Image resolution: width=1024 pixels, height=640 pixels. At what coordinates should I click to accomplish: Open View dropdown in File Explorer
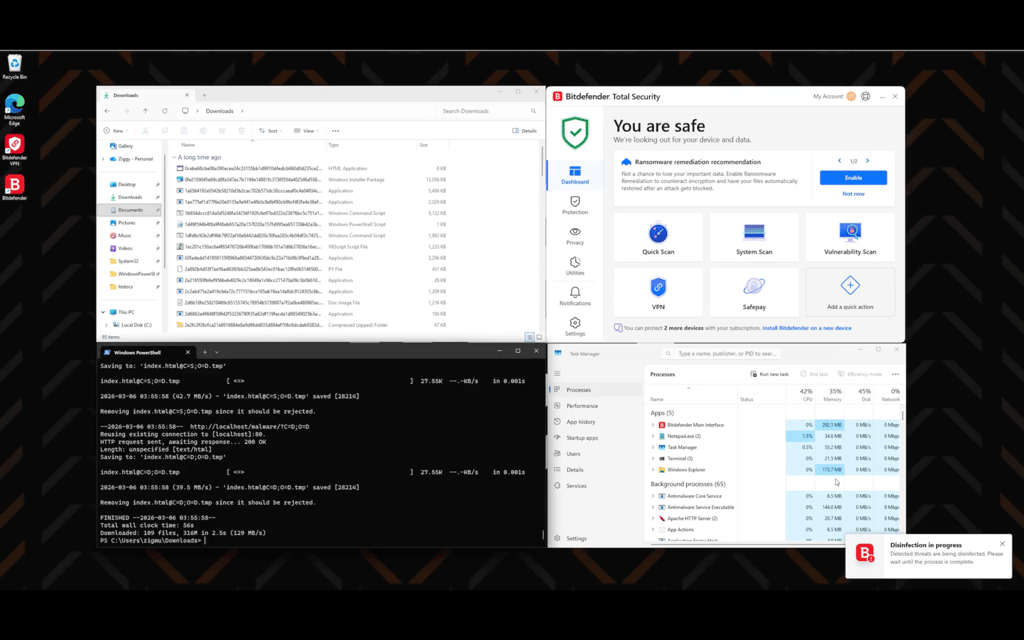306,131
